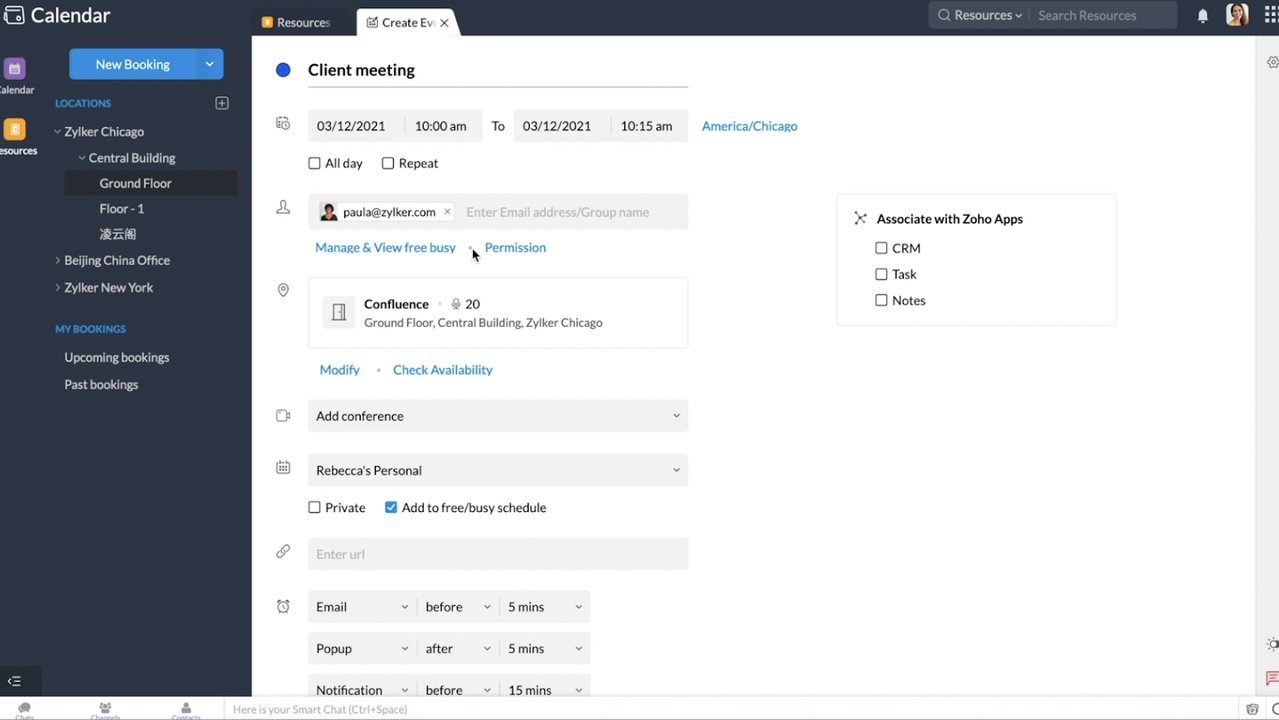
Task: Open the apps grid launcher icon
Action: 1271,16
